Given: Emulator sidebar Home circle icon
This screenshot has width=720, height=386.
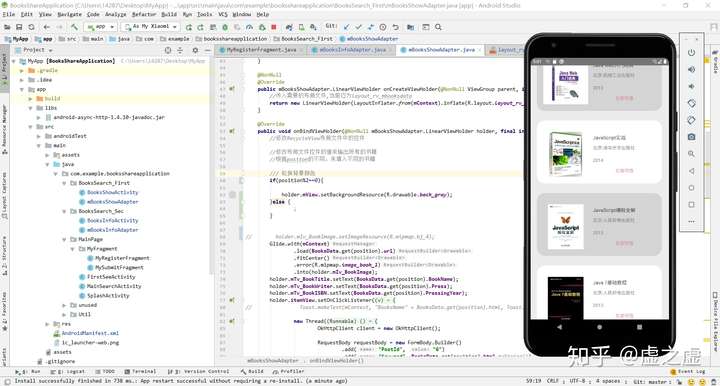Looking at the screenshot, I should (x=691, y=188).
